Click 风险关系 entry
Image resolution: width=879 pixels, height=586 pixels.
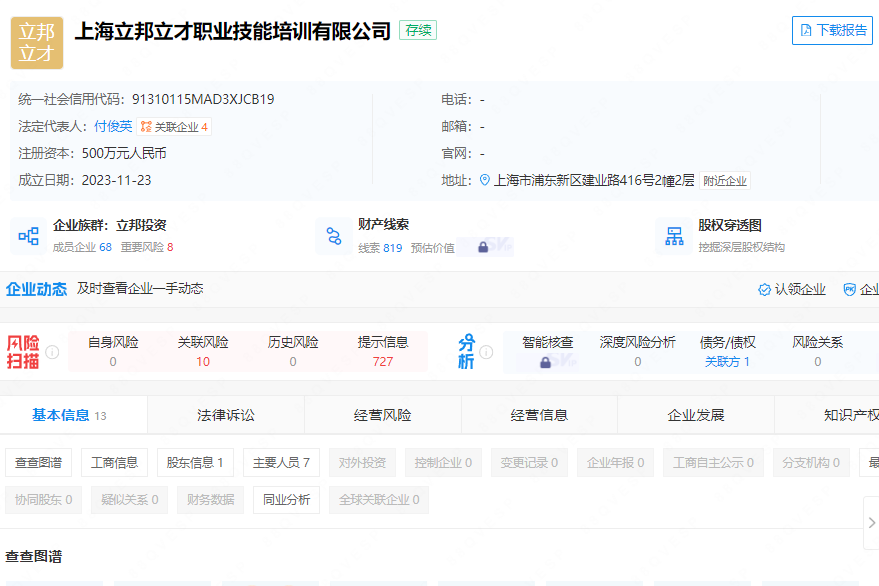click(x=817, y=352)
